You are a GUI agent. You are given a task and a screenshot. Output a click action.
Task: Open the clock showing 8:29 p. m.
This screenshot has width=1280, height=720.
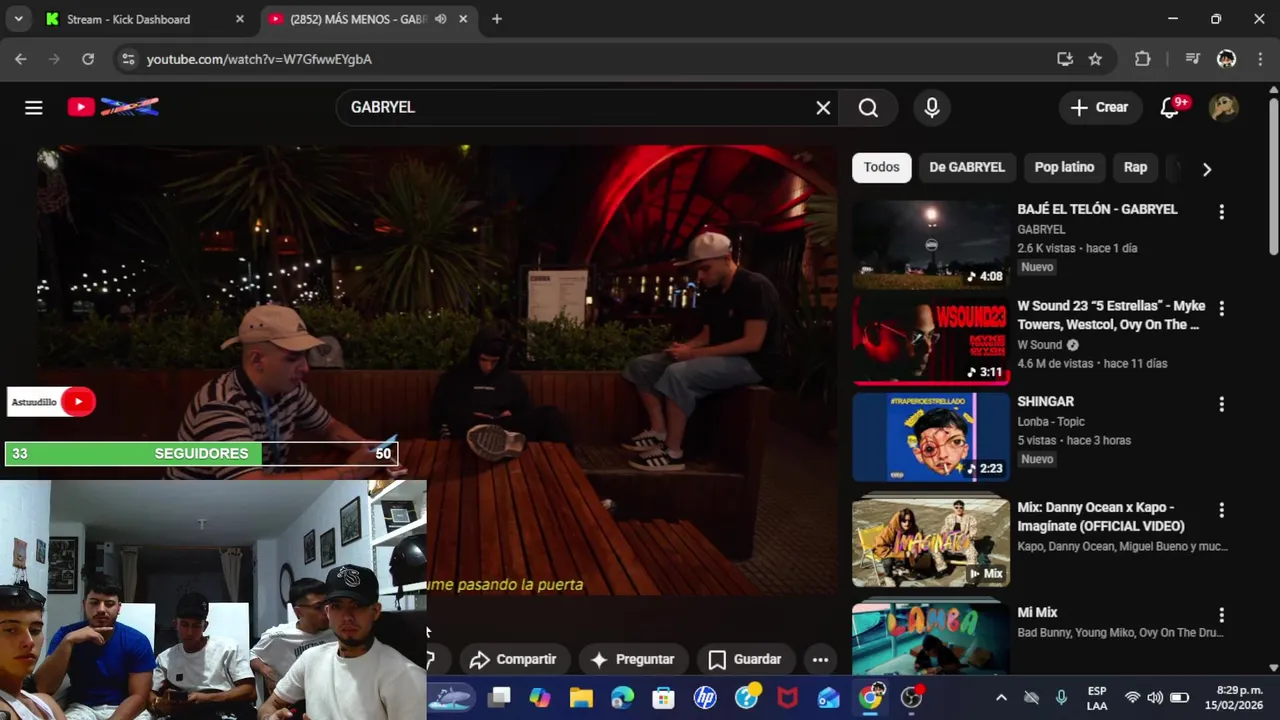(1232, 698)
